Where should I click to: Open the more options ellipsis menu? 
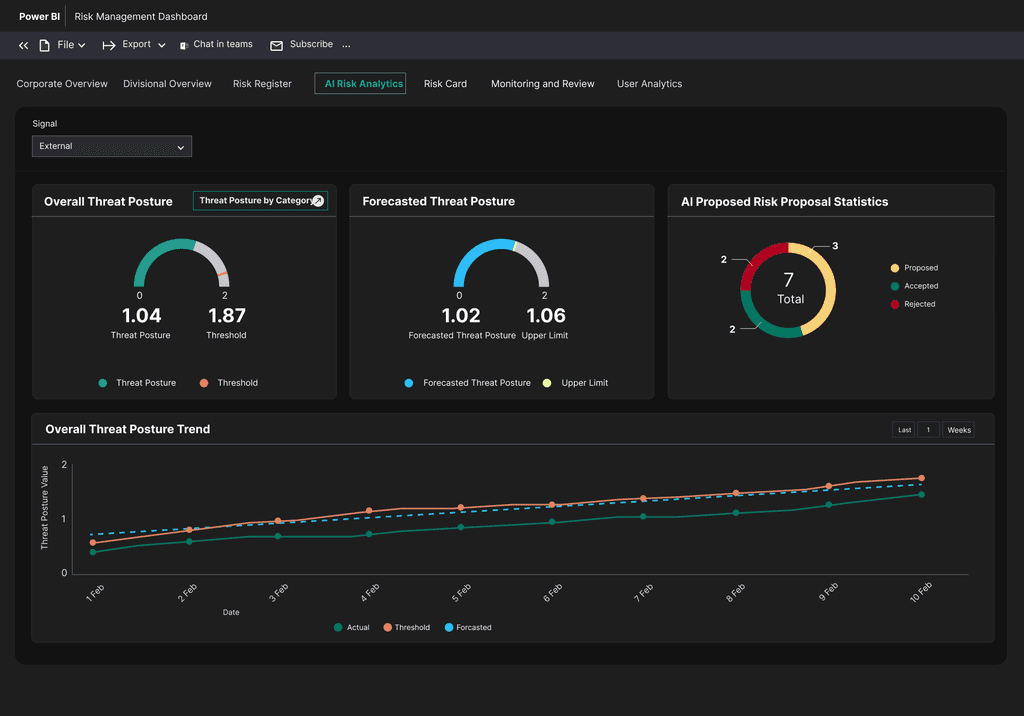(346, 45)
